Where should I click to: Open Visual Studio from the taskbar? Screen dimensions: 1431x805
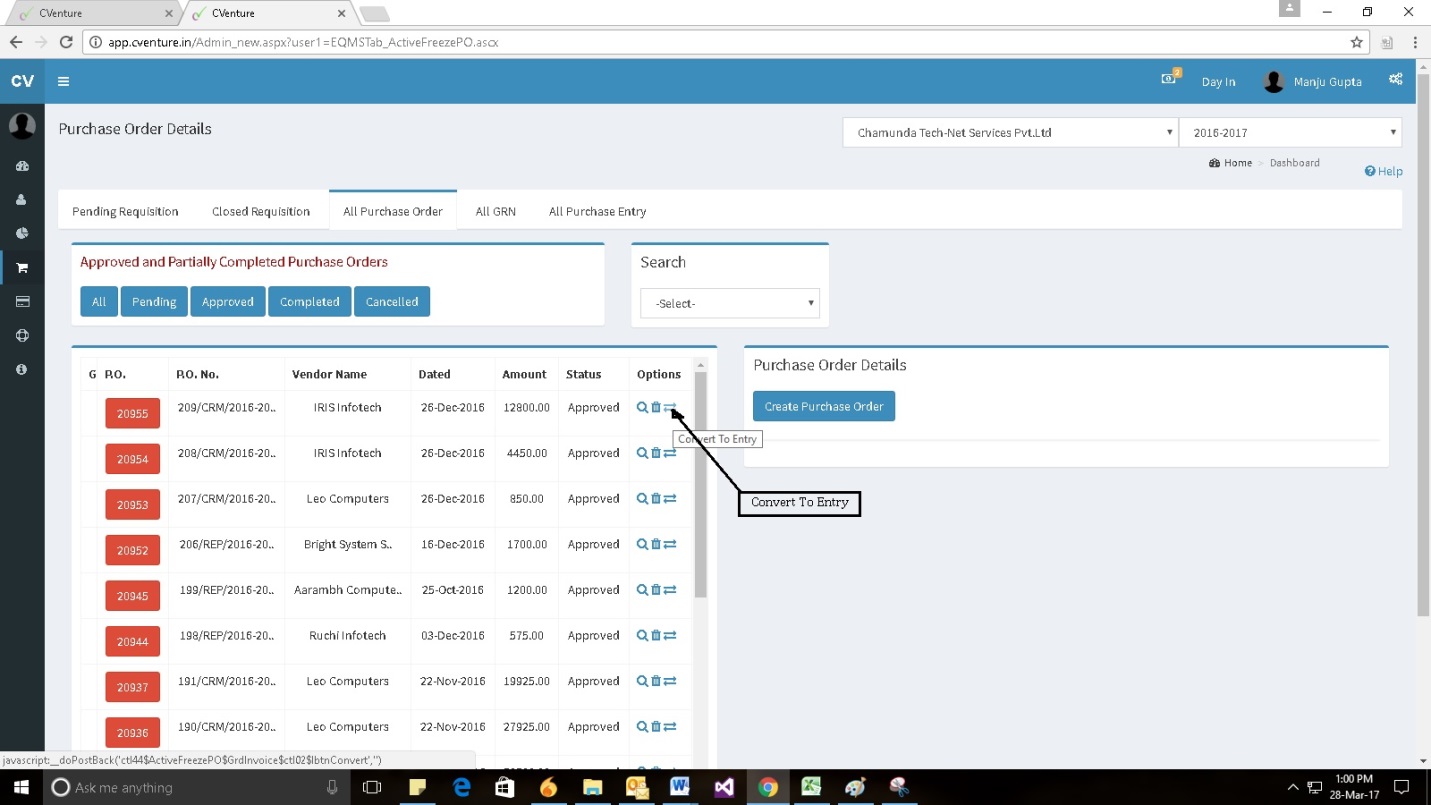(x=725, y=787)
